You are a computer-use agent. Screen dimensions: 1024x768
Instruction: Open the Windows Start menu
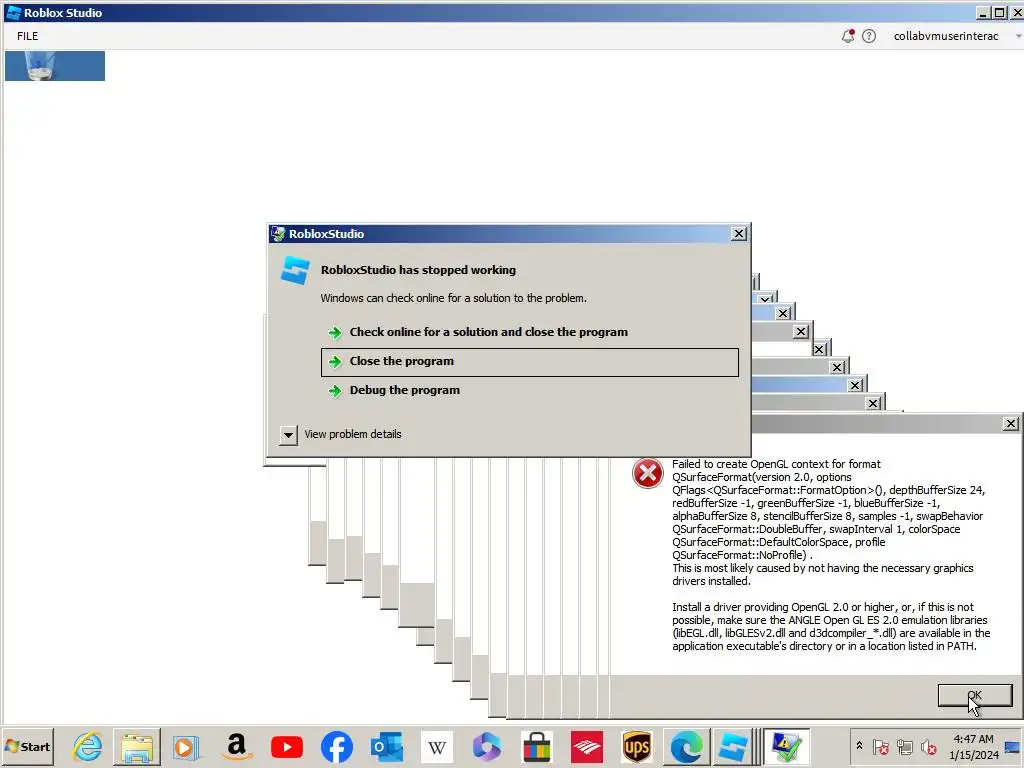point(27,746)
